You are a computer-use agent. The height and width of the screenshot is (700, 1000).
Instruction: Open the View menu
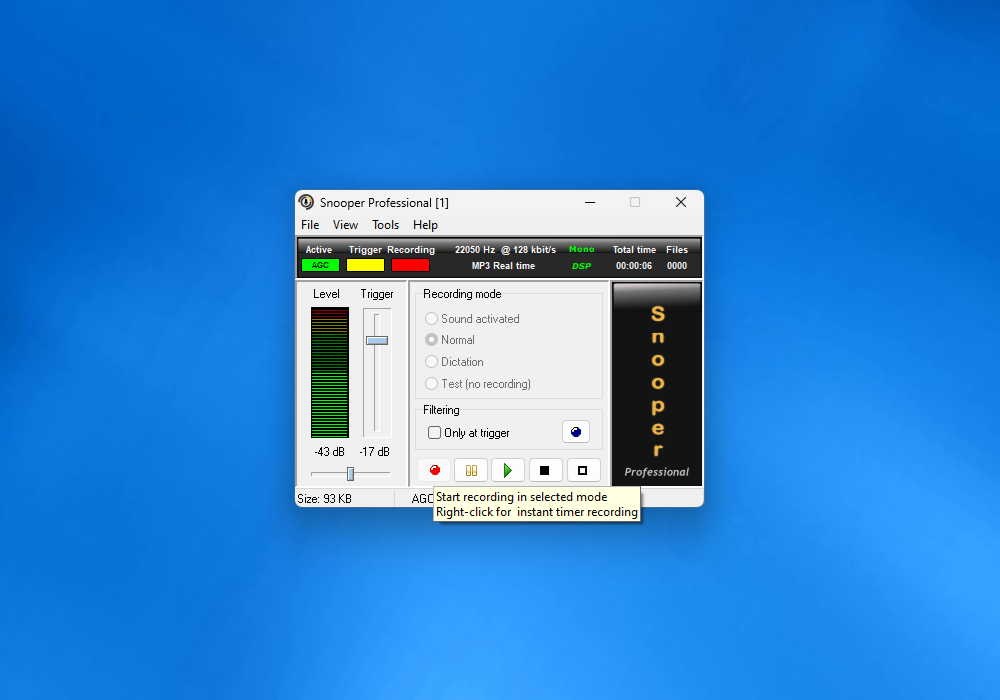(x=345, y=225)
